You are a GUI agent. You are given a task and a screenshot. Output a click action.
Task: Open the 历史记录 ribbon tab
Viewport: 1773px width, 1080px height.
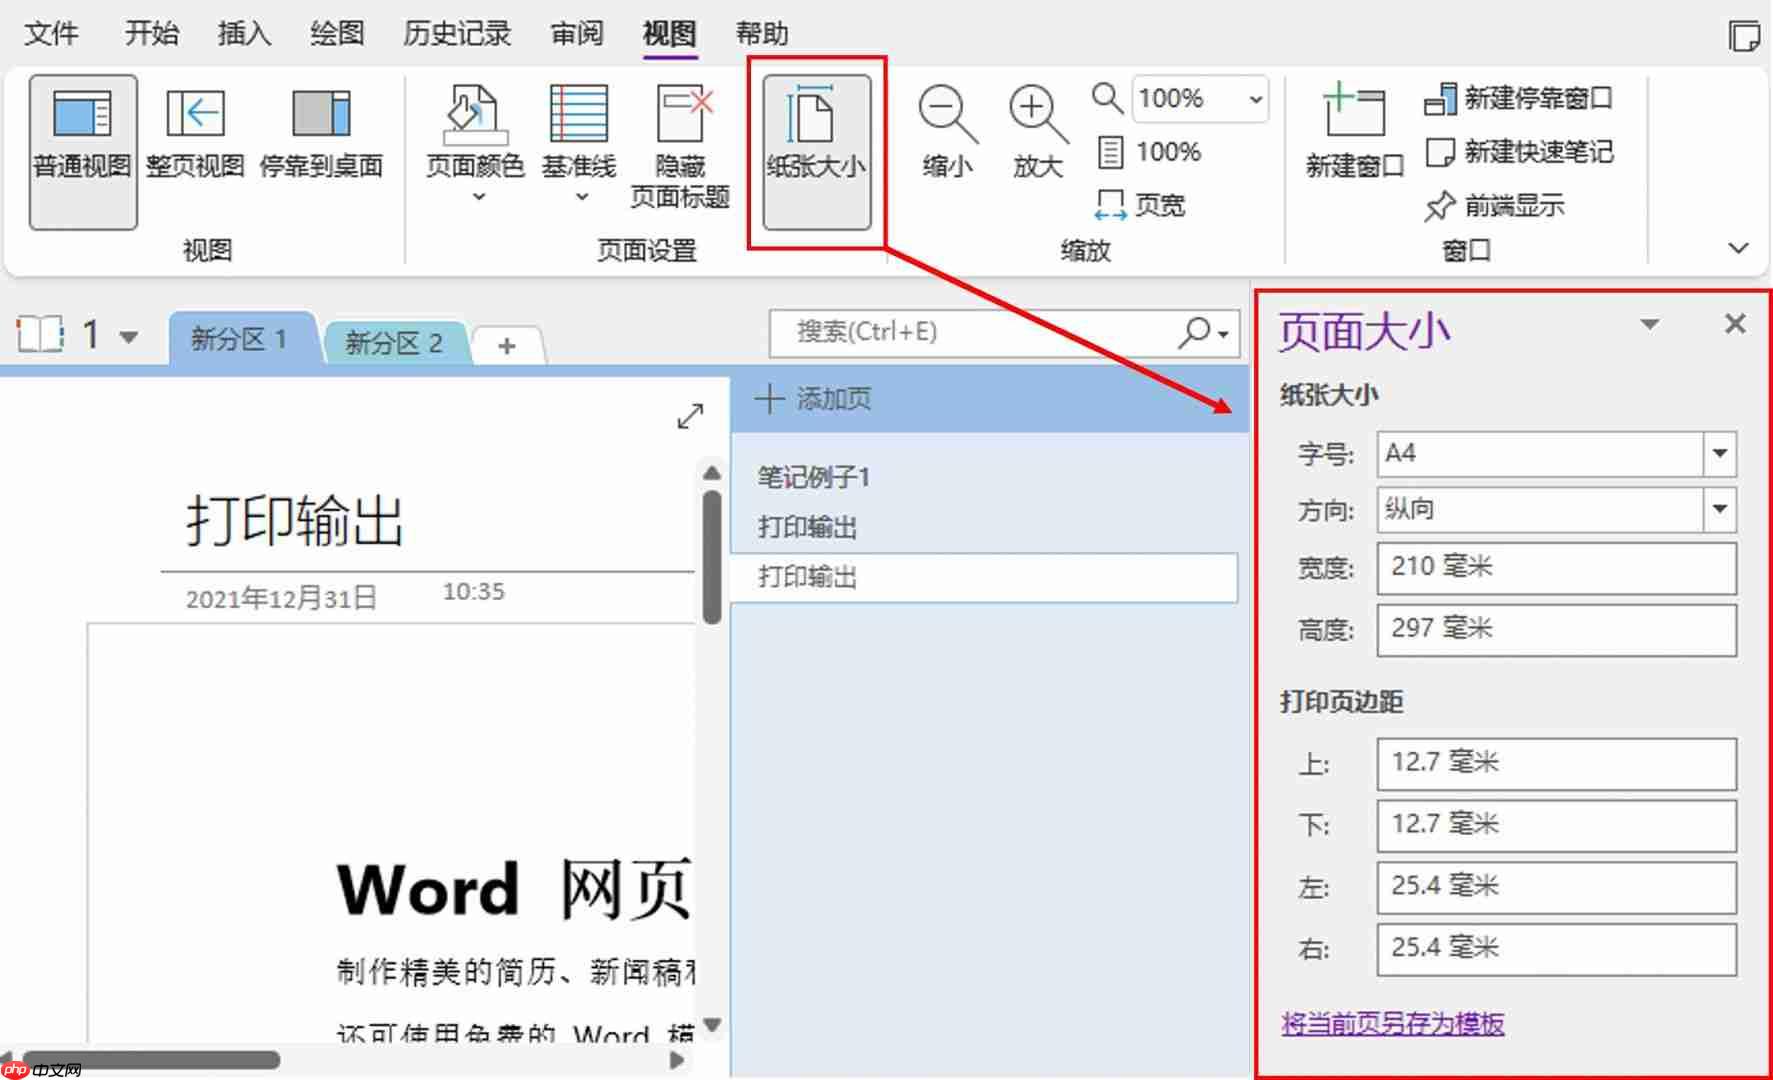(x=457, y=34)
